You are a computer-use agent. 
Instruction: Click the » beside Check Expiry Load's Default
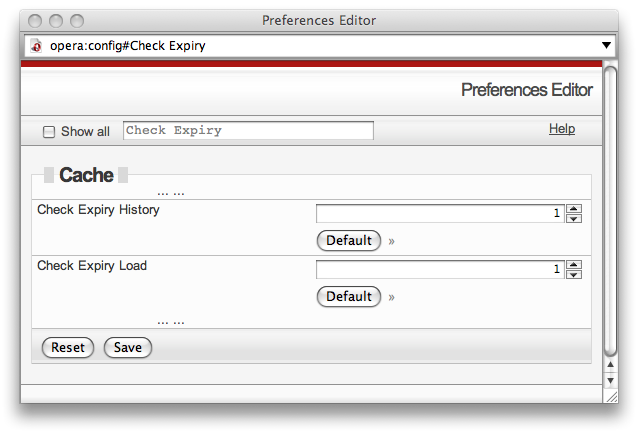point(391,297)
